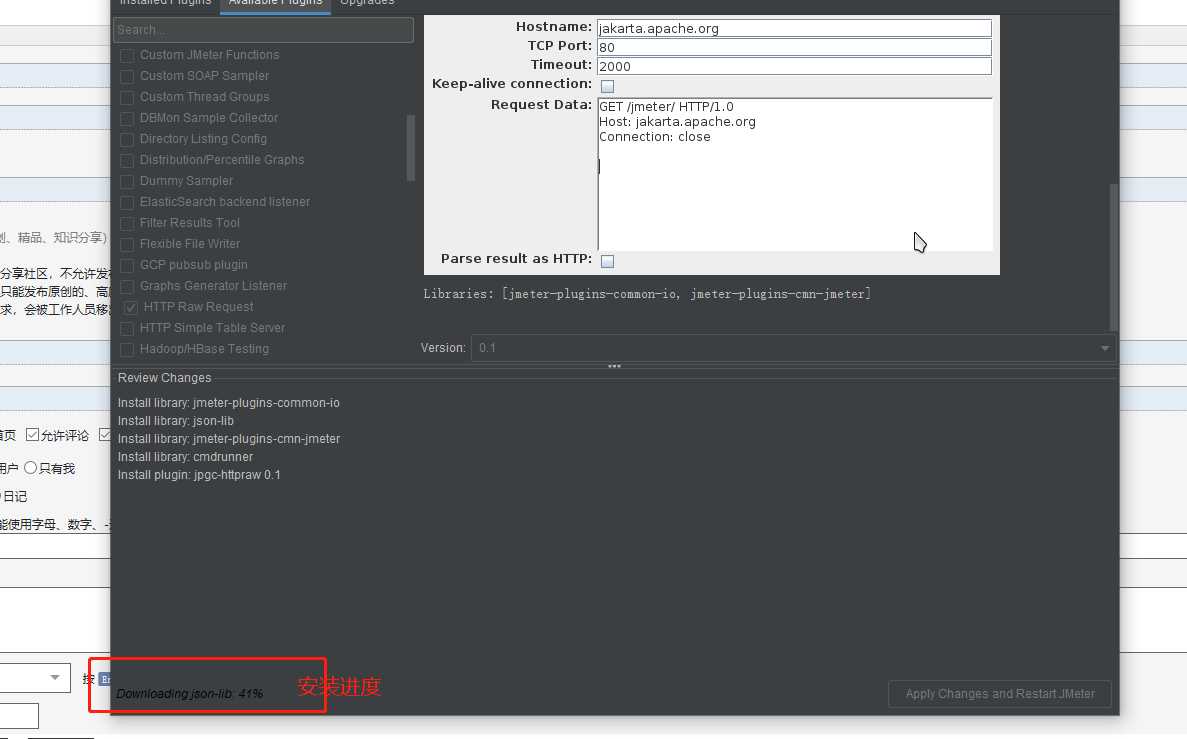Click 'Install library: jmeter-plugins-cmn-jmeter' line
1187x739 pixels.
229,439
